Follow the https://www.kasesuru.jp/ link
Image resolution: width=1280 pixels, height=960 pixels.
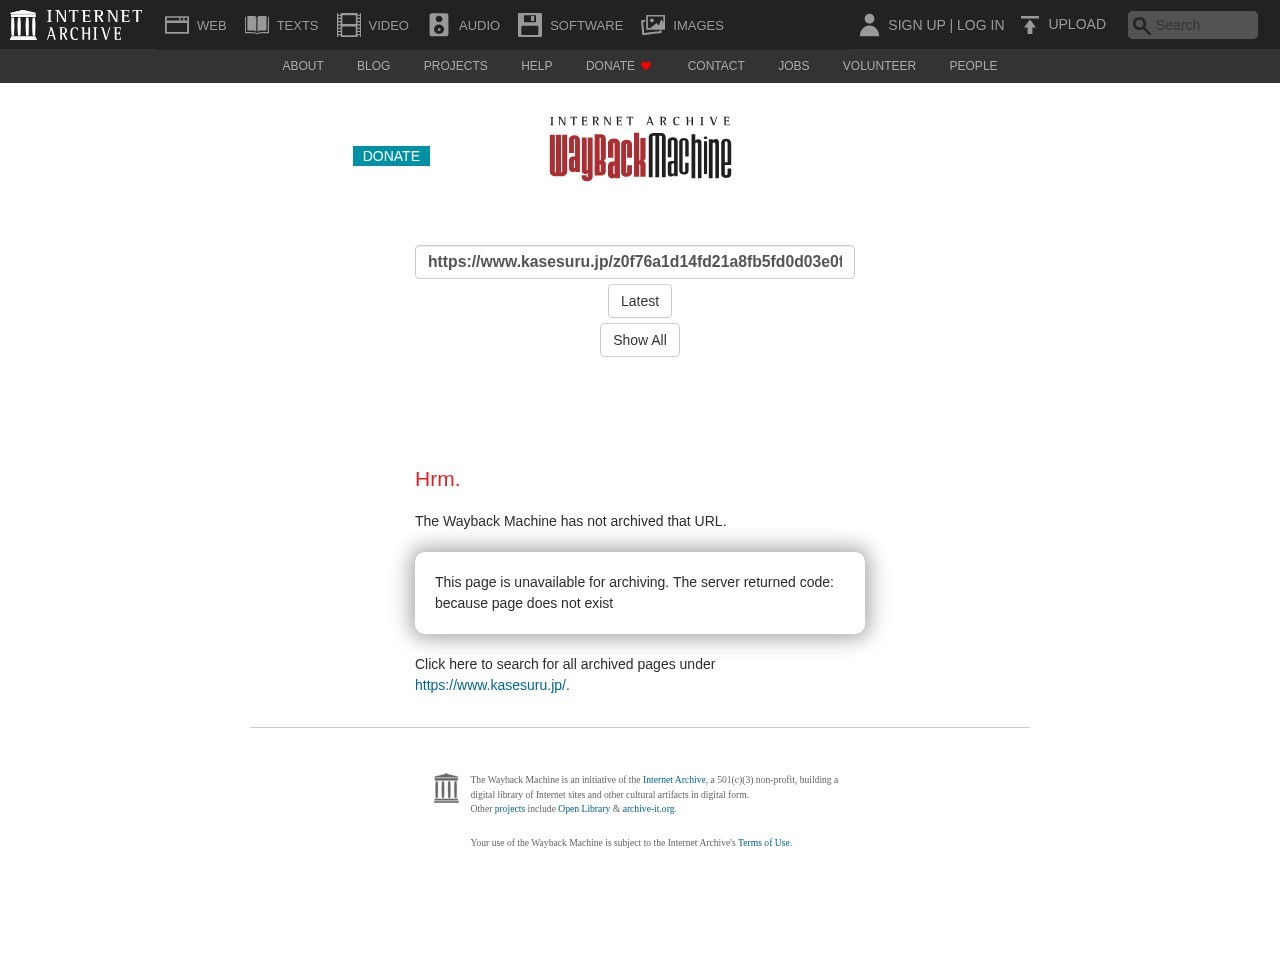click(490, 685)
